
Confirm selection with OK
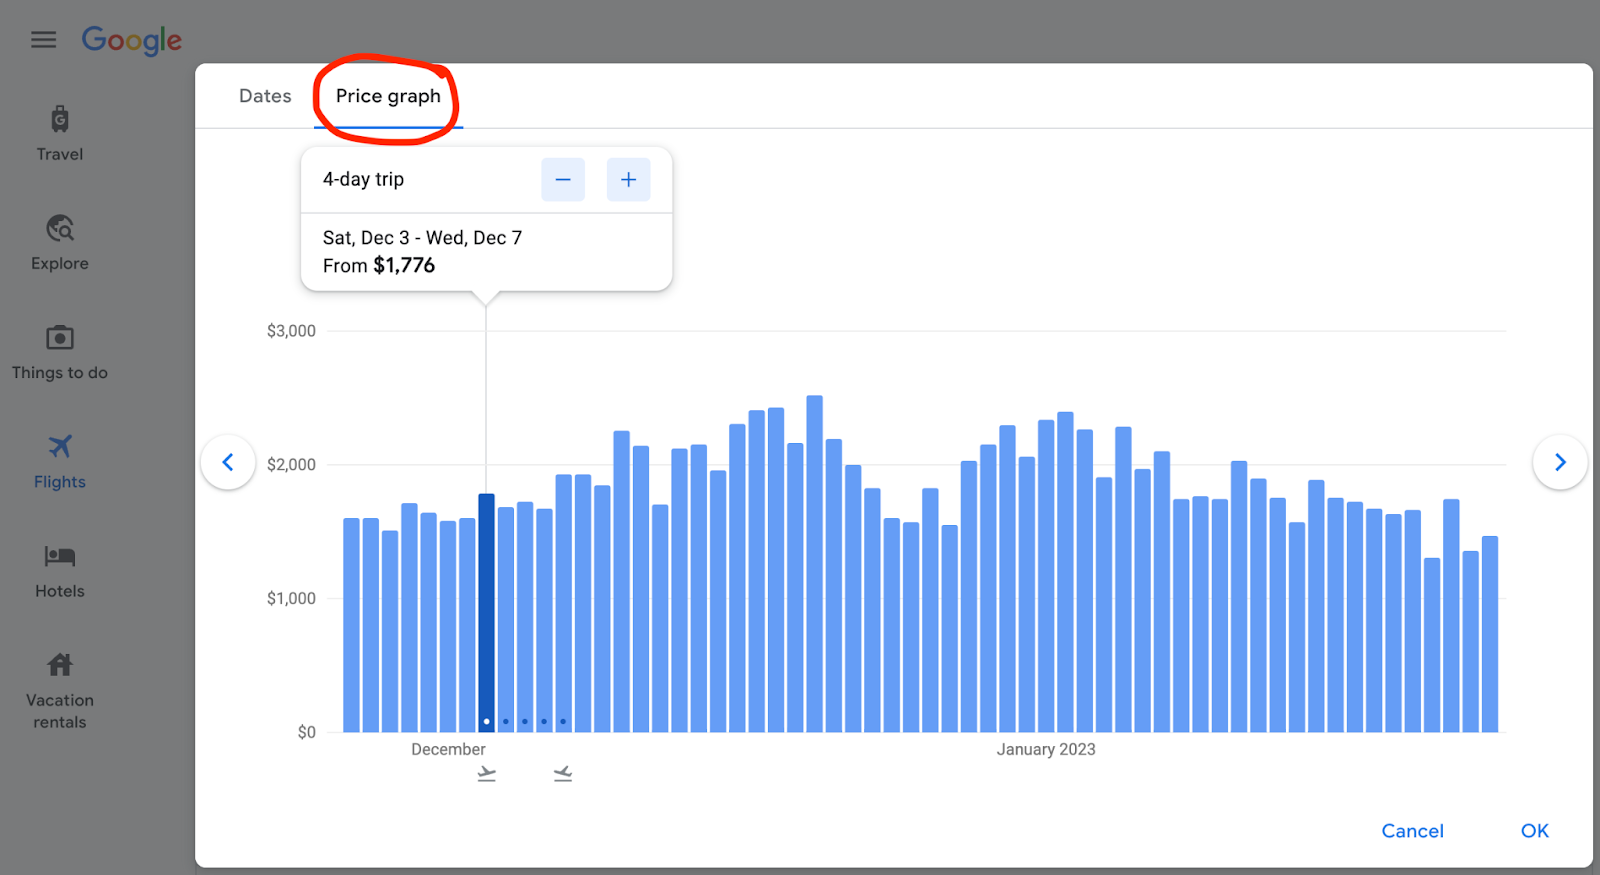point(1535,831)
